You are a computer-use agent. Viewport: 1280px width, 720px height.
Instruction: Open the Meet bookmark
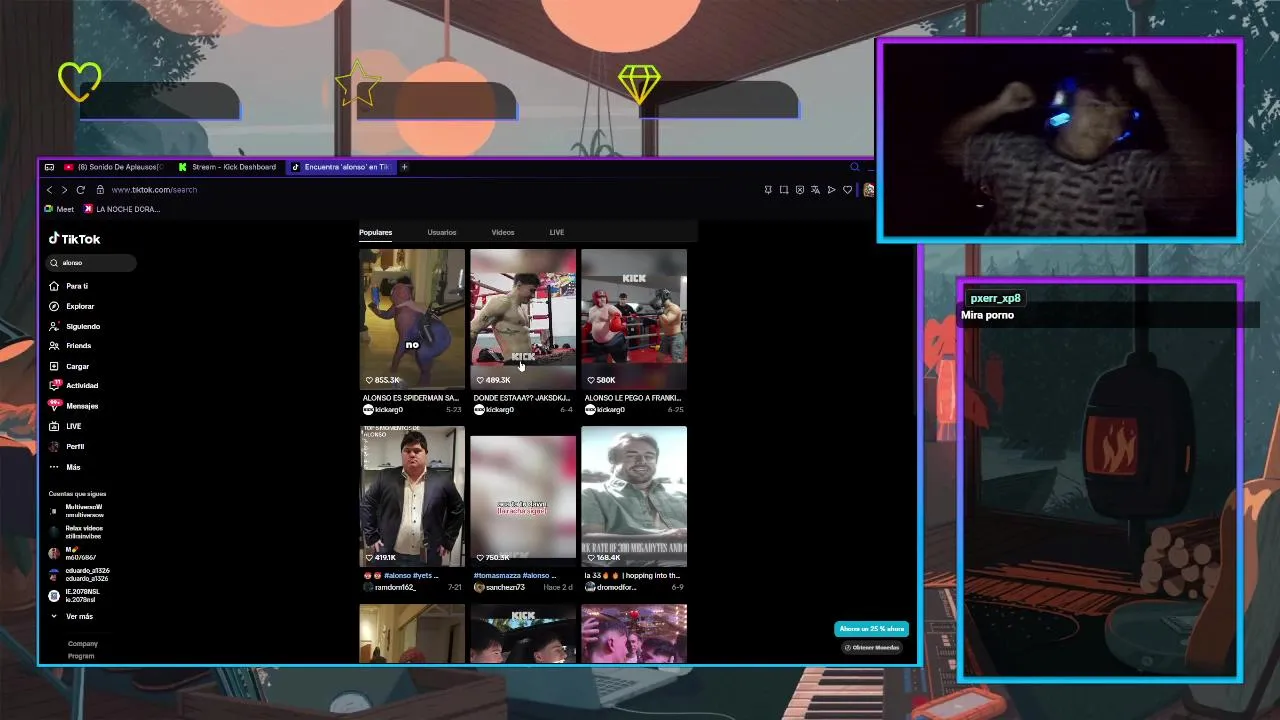[x=60, y=209]
